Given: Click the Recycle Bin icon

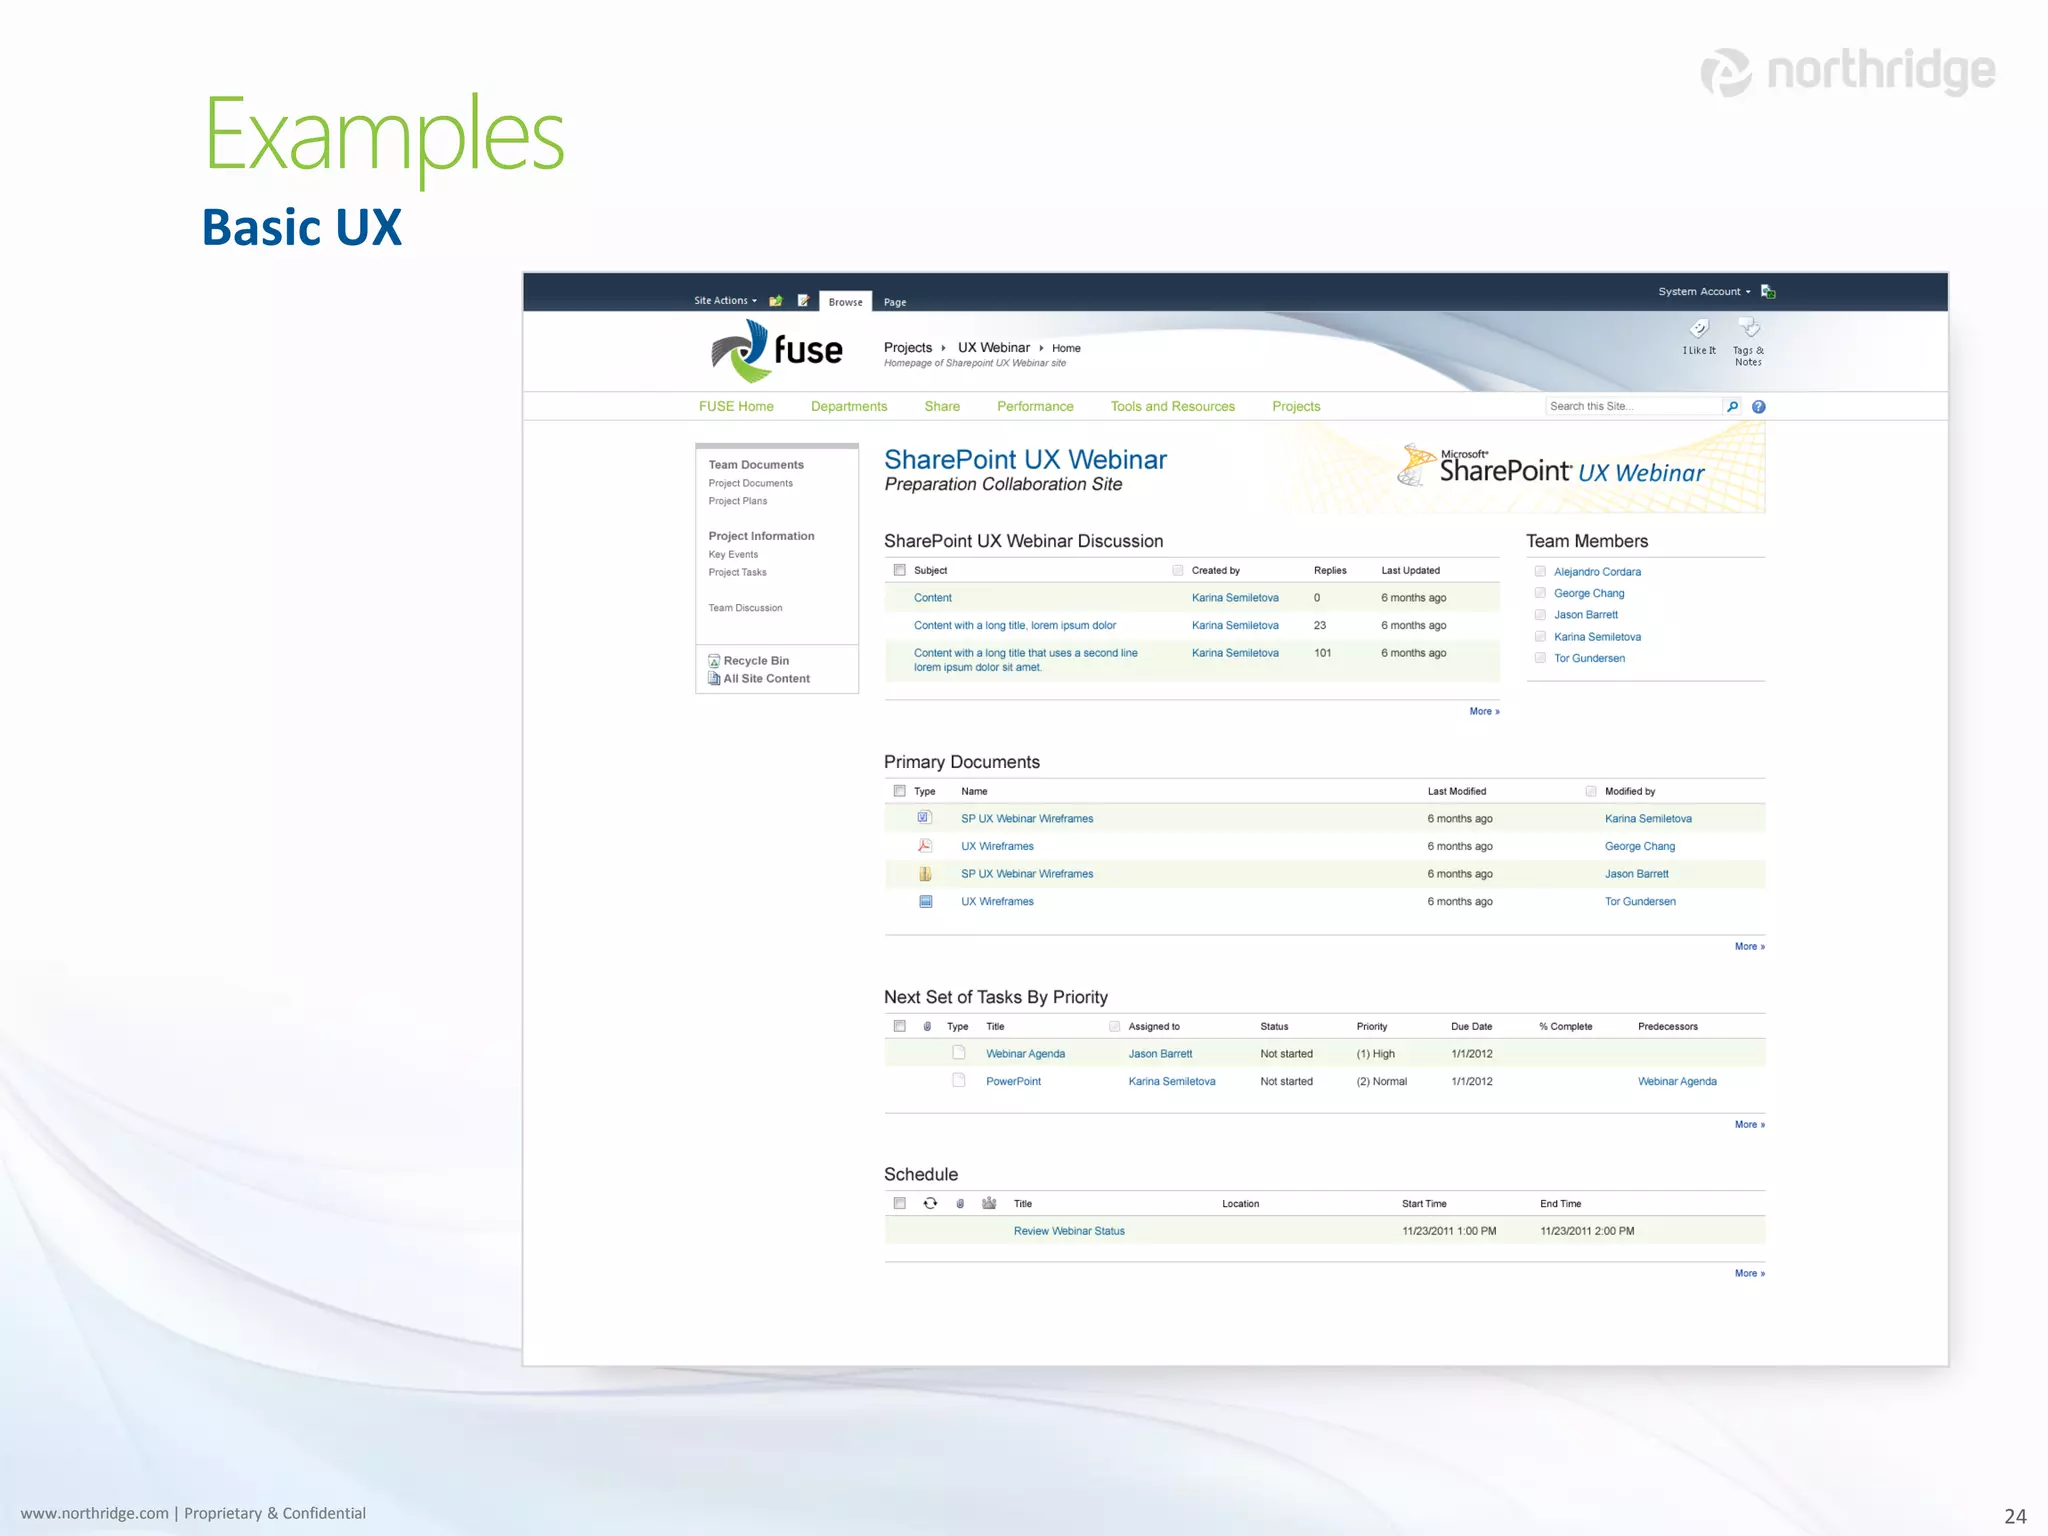Looking at the screenshot, I should 714,661.
